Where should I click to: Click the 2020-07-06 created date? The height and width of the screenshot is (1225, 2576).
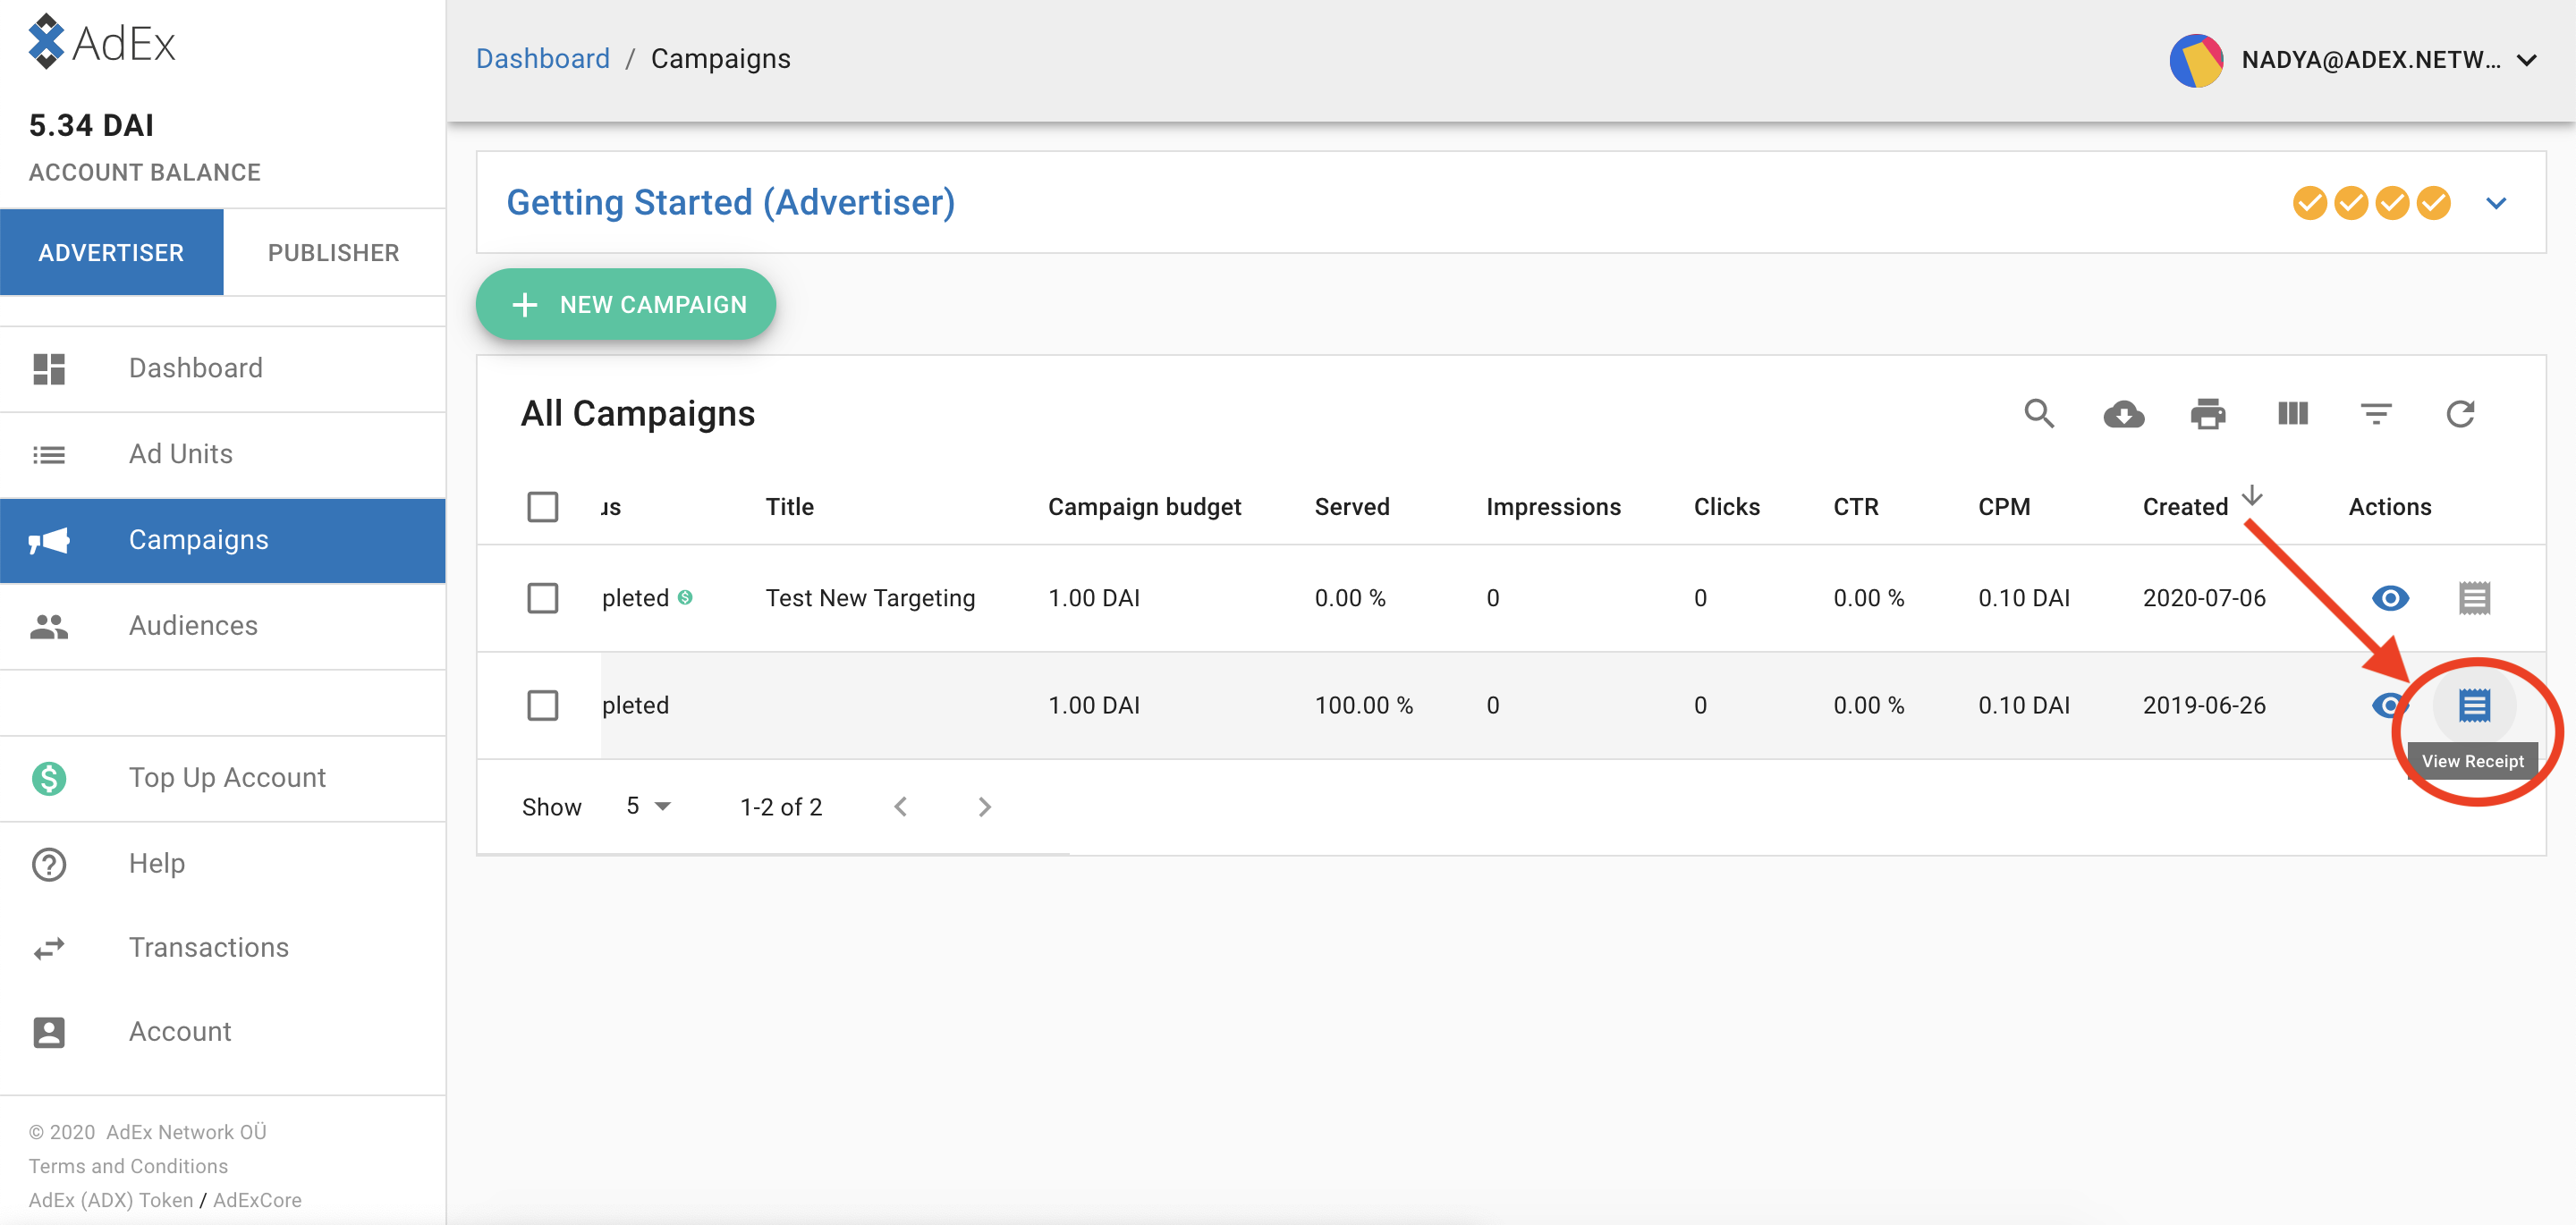(x=2204, y=598)
